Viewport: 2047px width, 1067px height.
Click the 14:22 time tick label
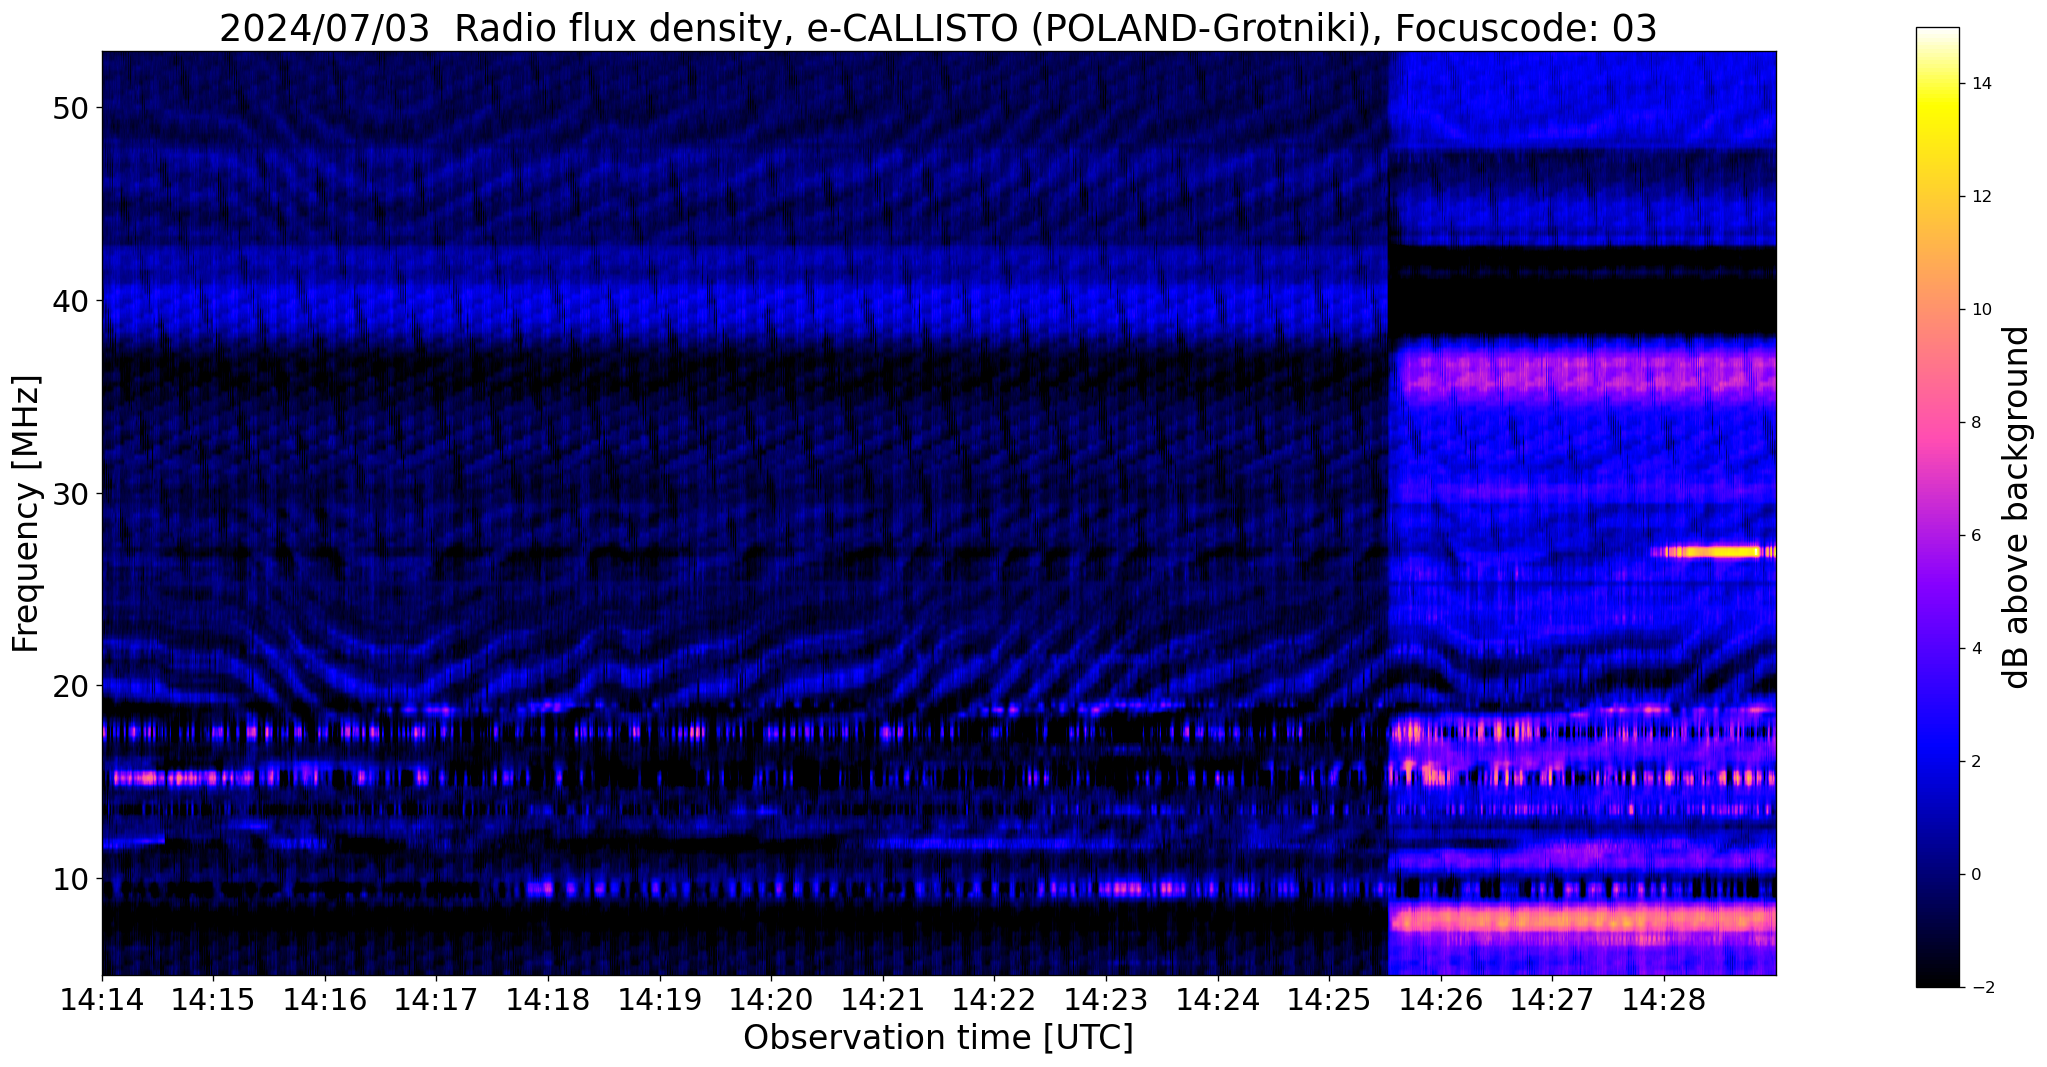(x=994, y=999)
